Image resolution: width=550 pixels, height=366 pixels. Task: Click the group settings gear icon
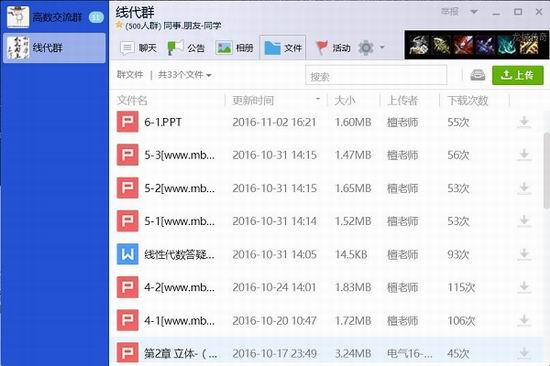pos(366,47)
